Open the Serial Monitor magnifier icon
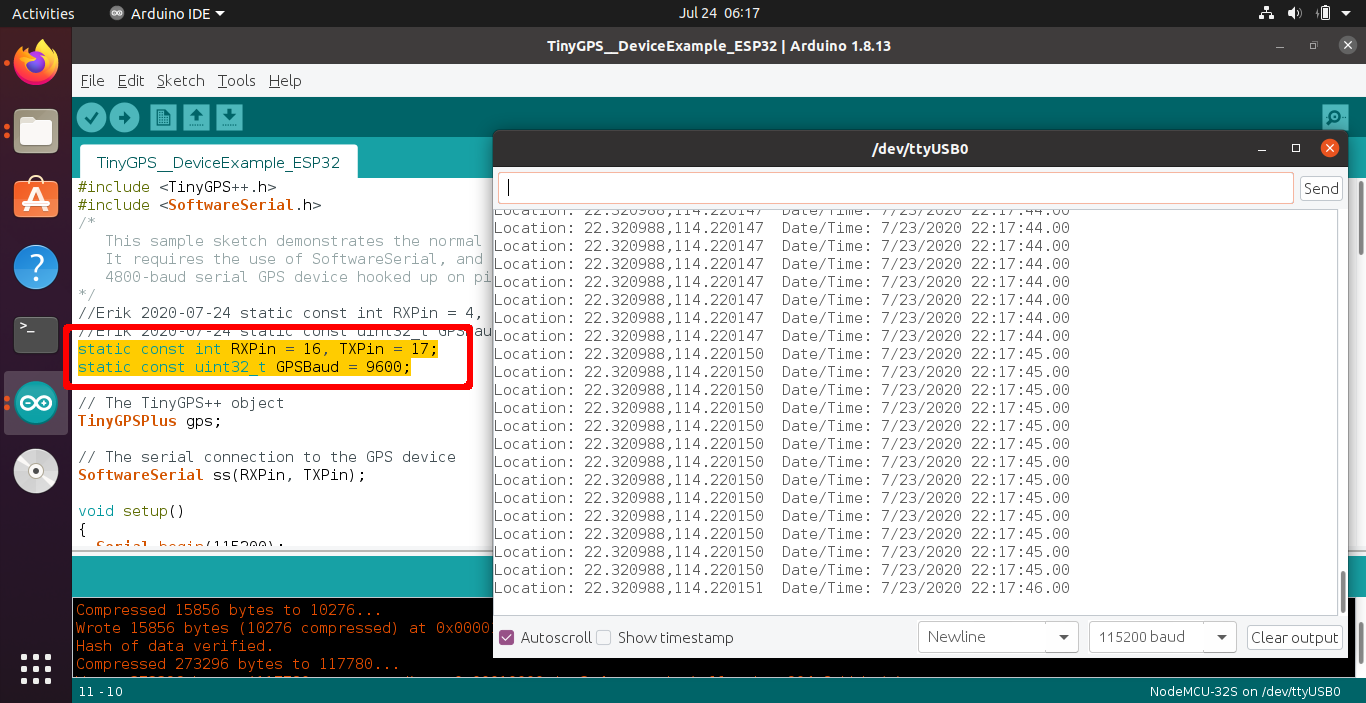The height and width of the screenshot is (703, 1366). click(x=1334, y=117)
